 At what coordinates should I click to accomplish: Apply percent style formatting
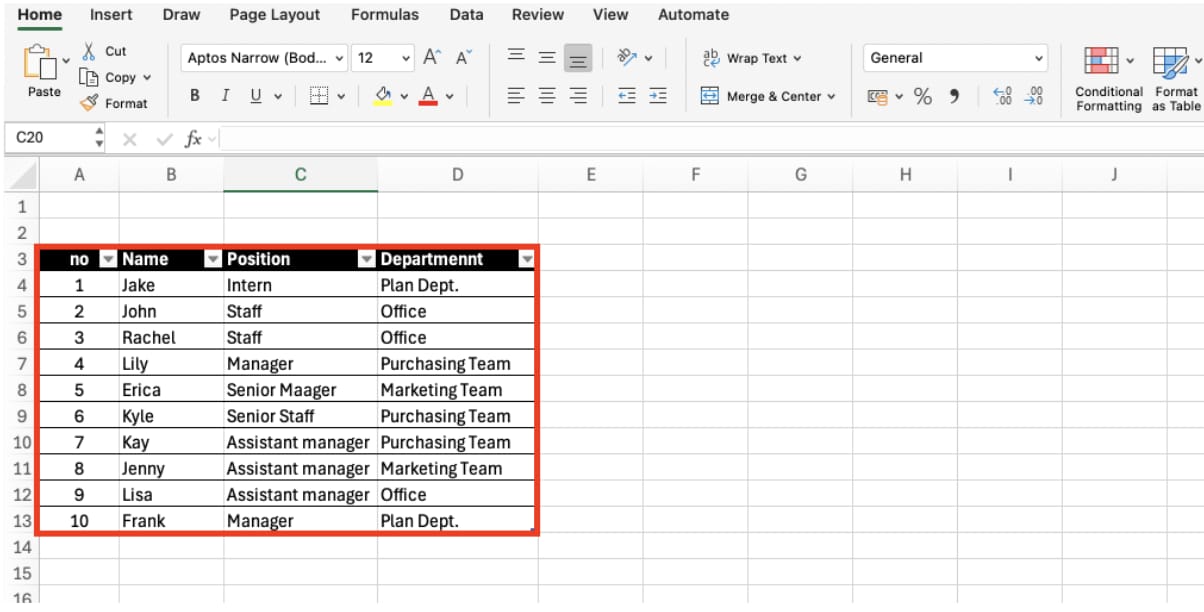pyautogui.click(x=922, y=96)
